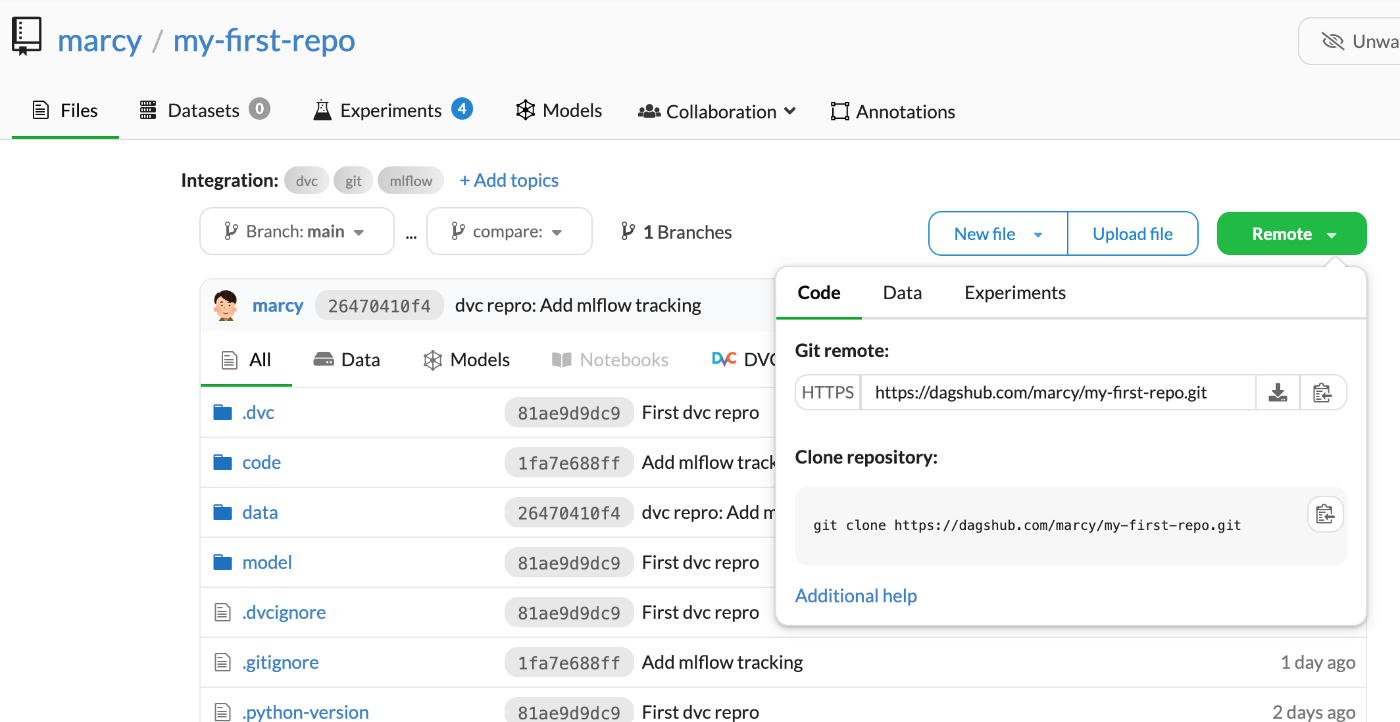Click '1 day ago' on .gitignore row
This screenshot has height=722, width=1400.
pos(1318,662)
